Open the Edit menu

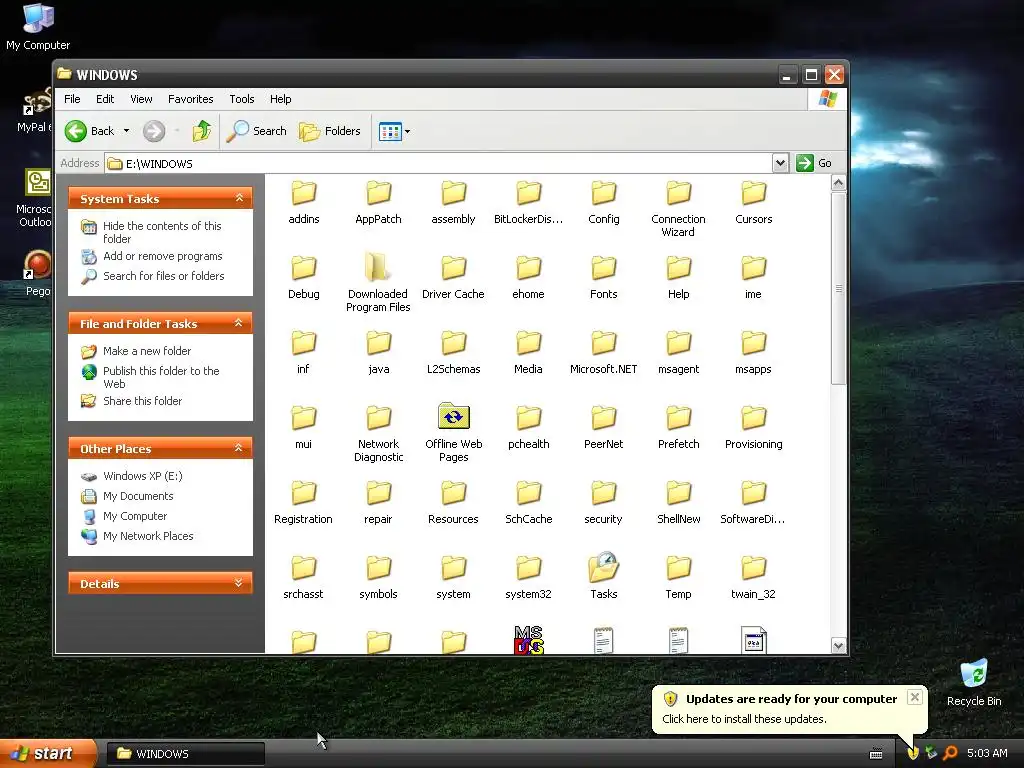click(x=104, y=99)
